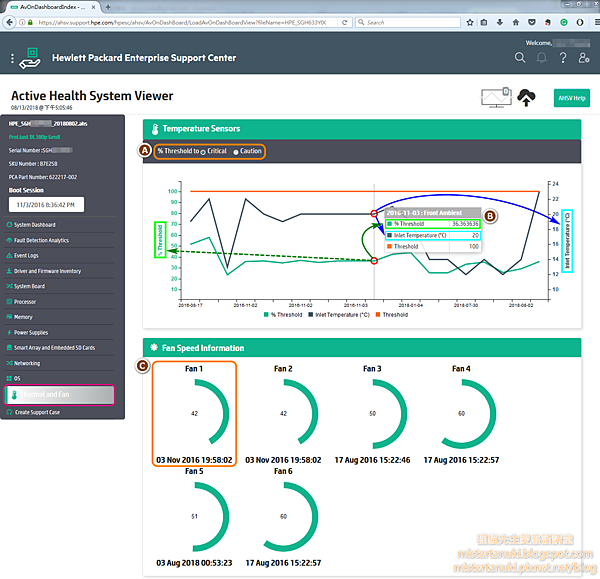Go to browser home icon
Viewport: 600px width, 579px height.
(x=516, y=22)
